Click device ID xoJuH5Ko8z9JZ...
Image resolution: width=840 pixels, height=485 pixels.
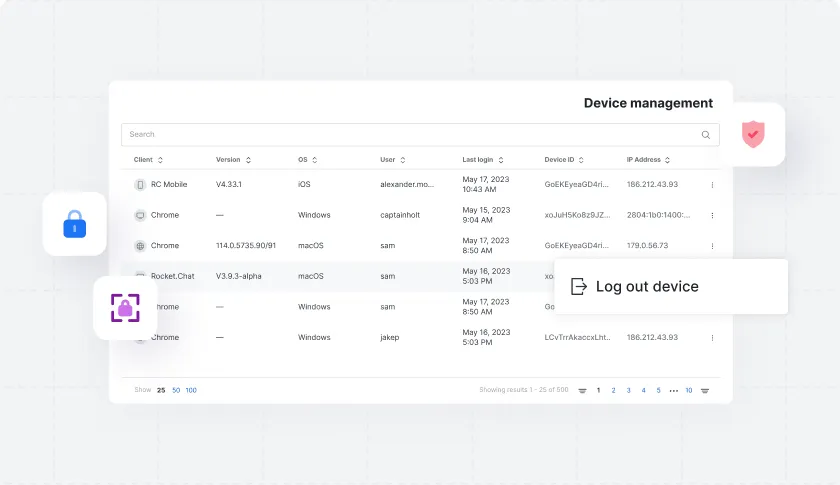point(577,215)
